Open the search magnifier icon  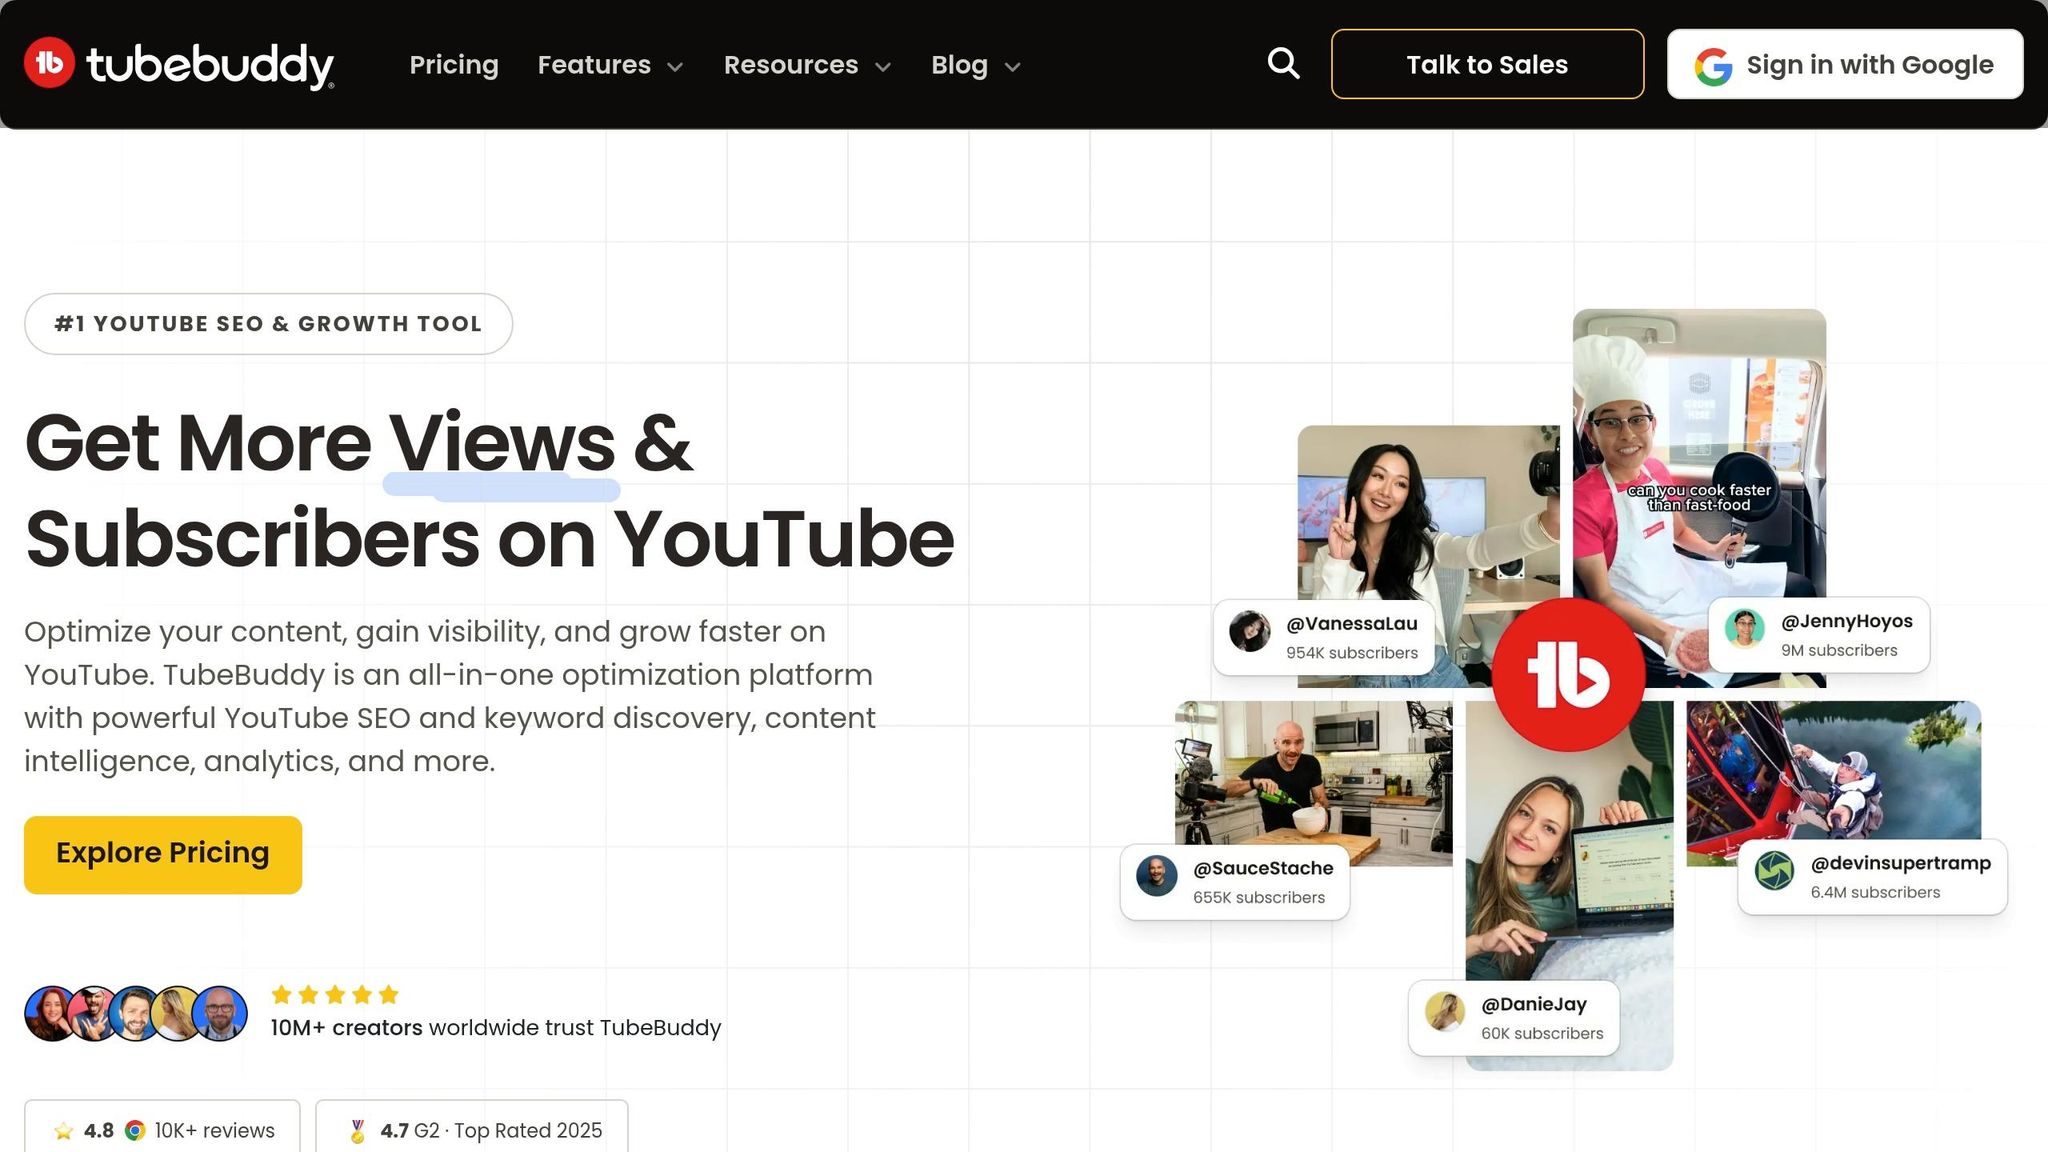(1283, 63)
